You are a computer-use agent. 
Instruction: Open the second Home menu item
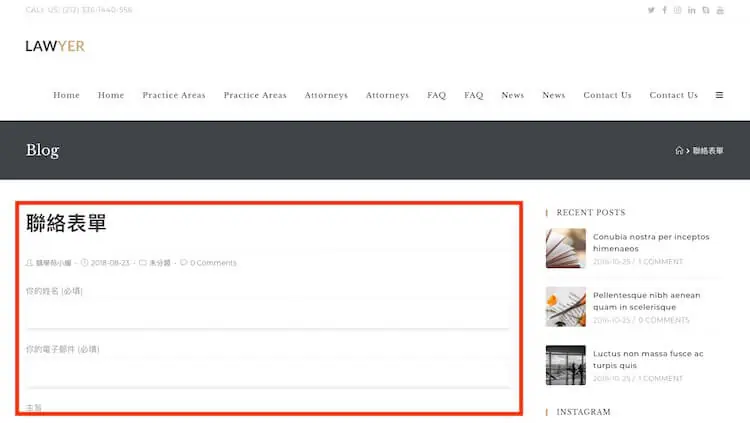point(111,95)
